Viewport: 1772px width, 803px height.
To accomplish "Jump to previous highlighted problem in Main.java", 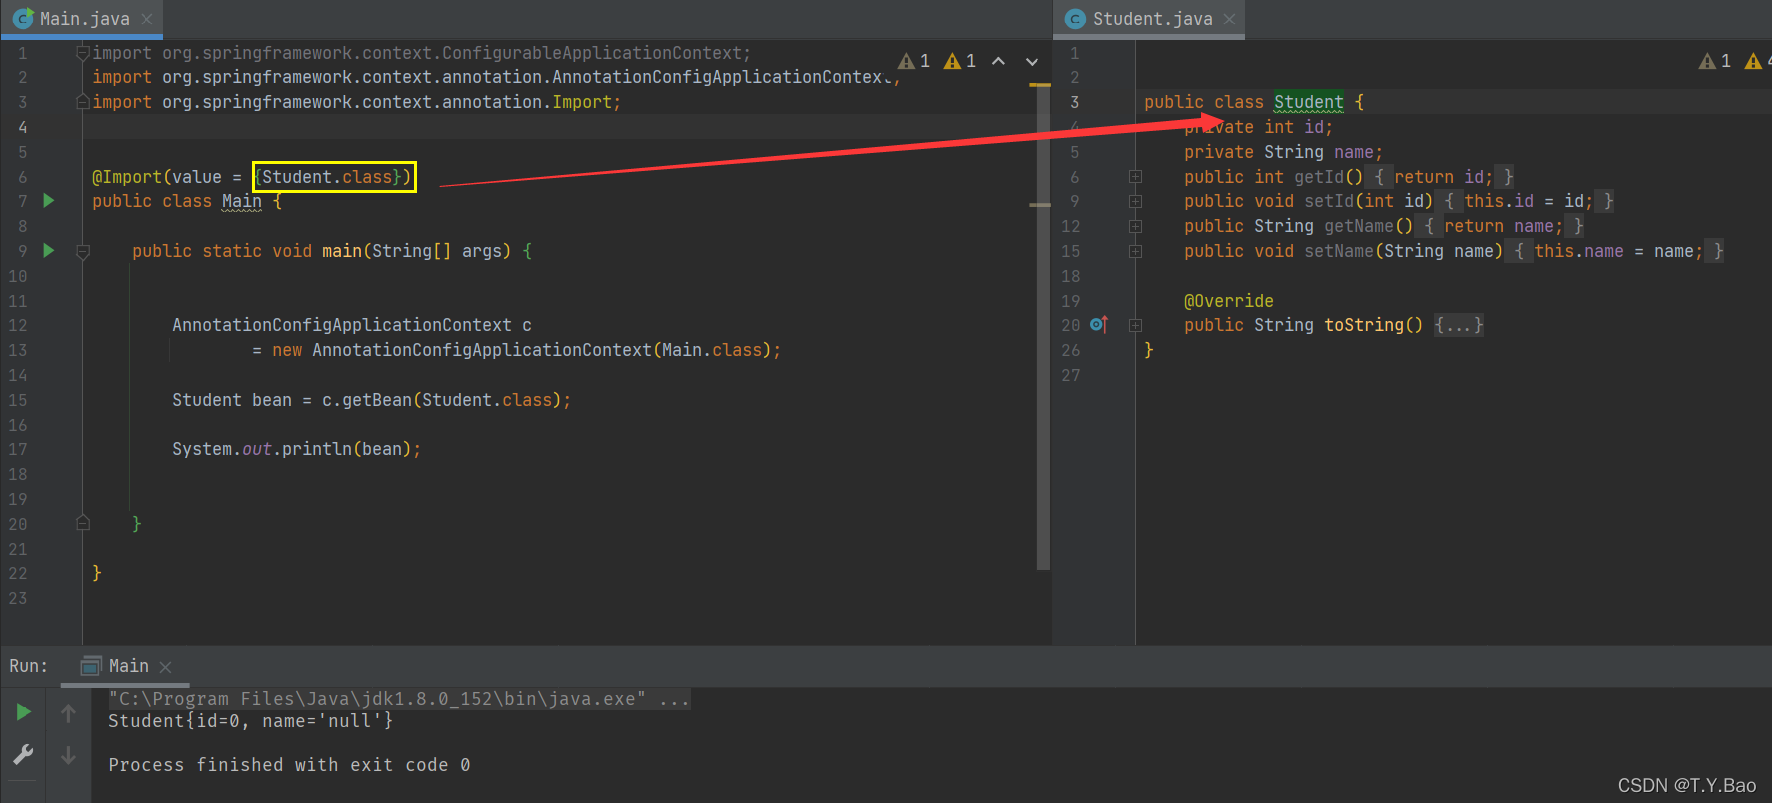I will point(998,61).
